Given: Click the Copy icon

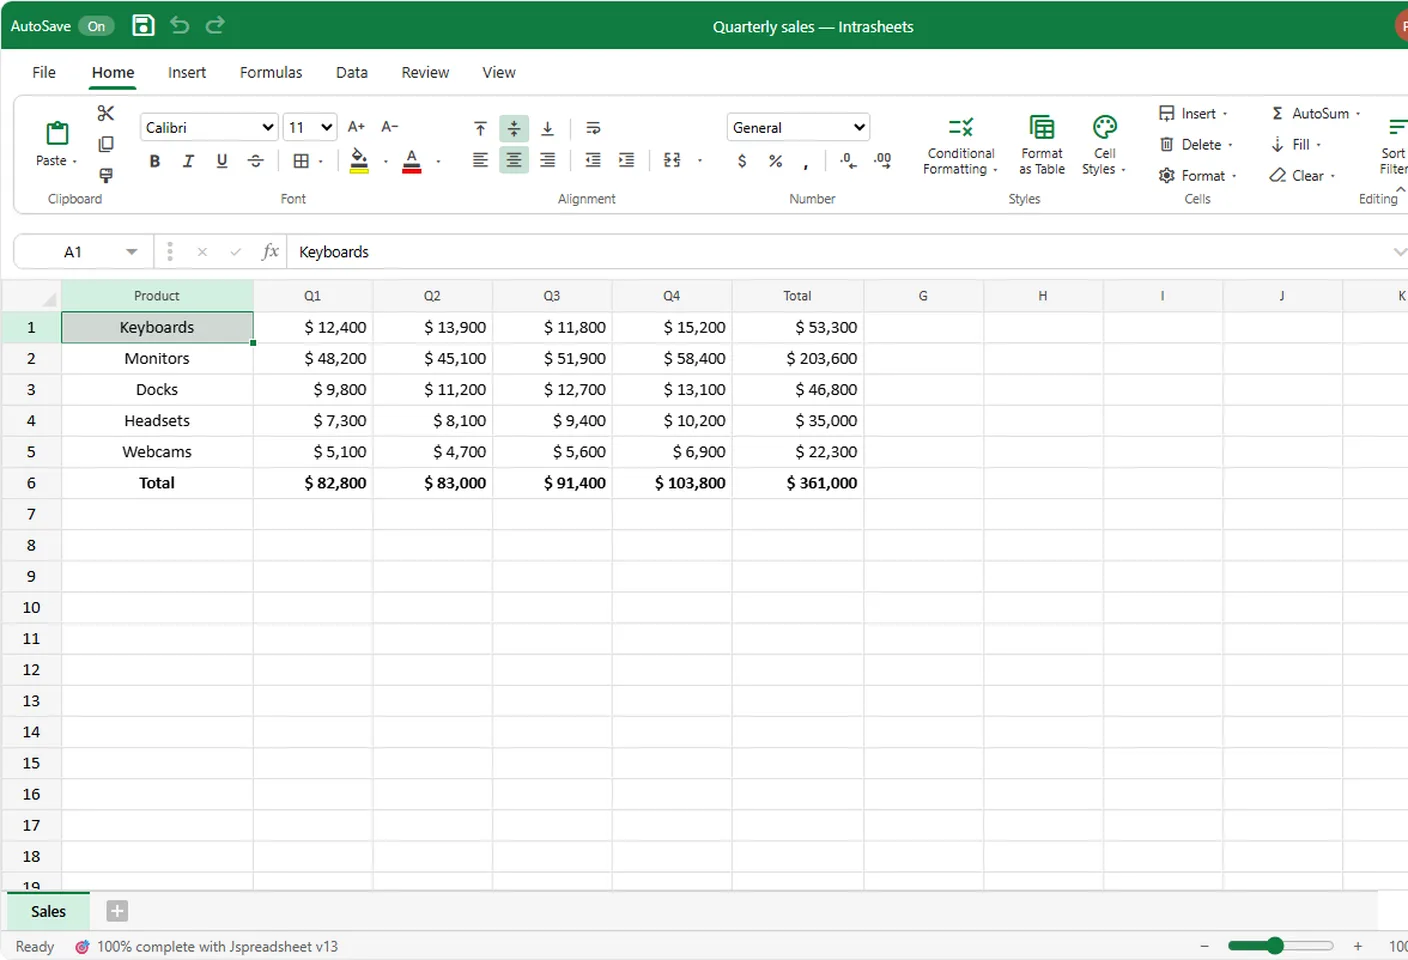Looking at the screenshot, I should pos(106,144).
